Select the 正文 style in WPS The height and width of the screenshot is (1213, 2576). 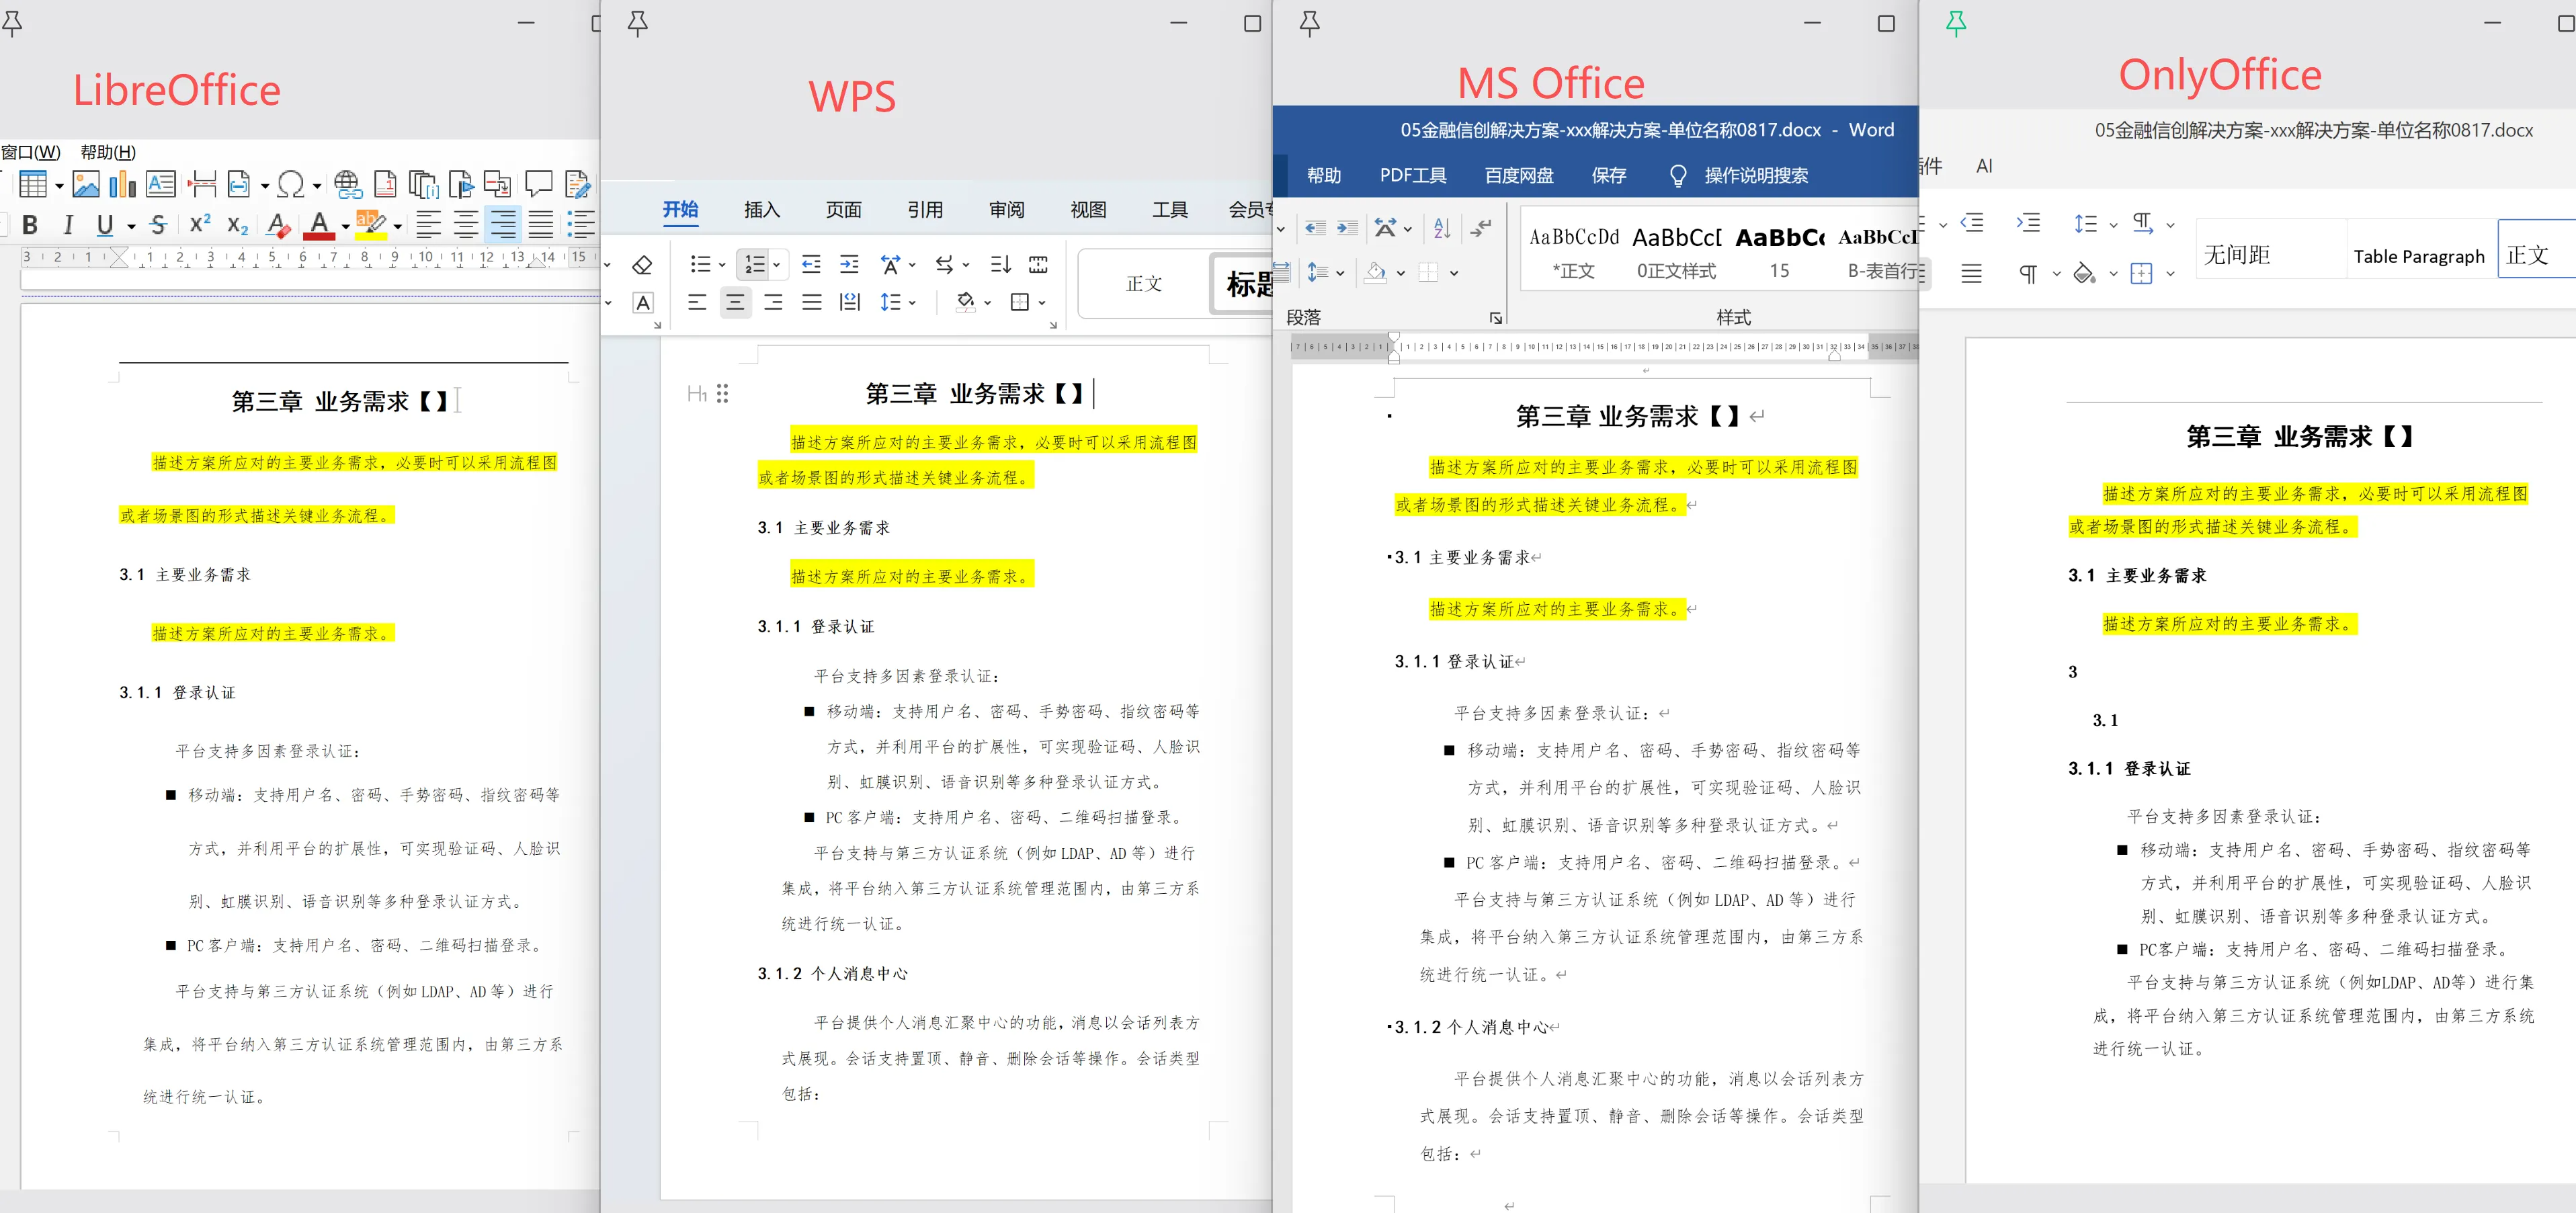pos(1144,284)
